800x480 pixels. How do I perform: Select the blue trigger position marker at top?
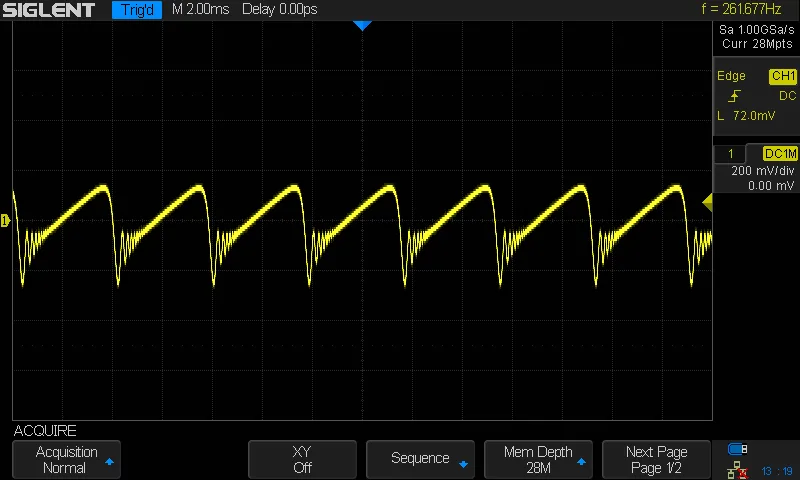click(x=362, y=26)
